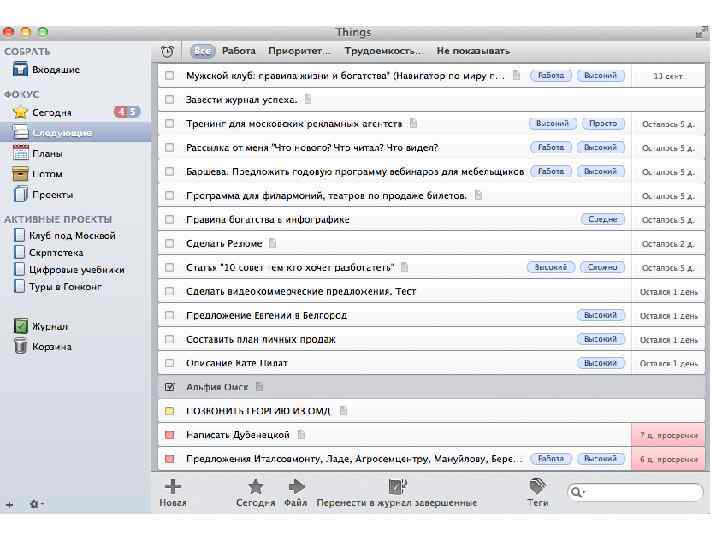The height and width of the screenshot is (540, 720).
Task: Toggle fullscreen arrows in title bar
Action: point(702,33)
